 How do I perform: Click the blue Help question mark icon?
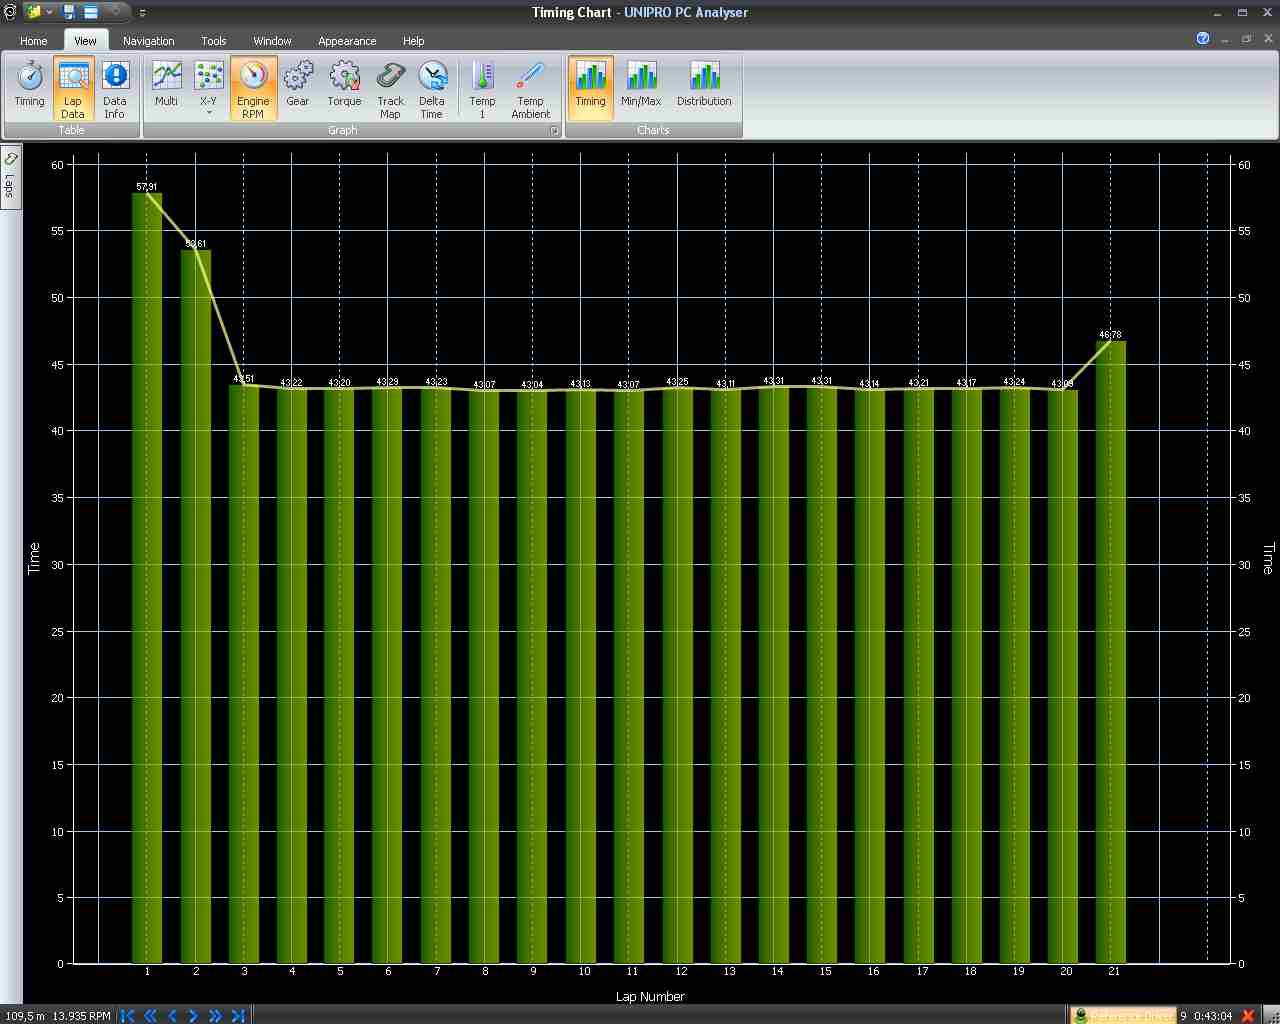(1203, 38)
